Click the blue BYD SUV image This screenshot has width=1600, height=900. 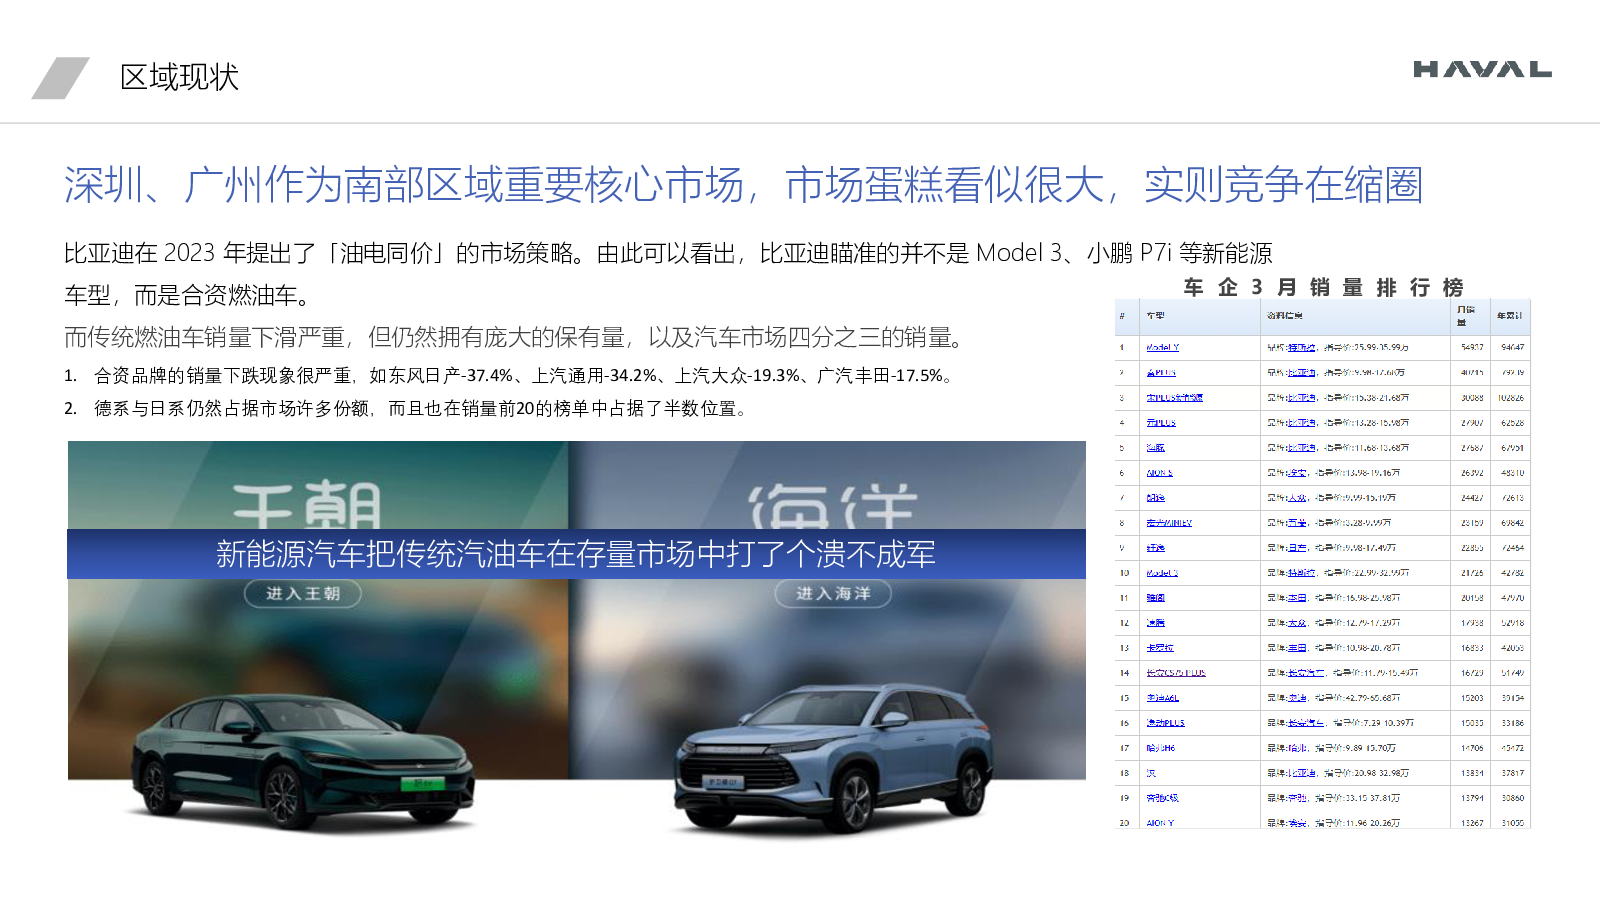click(x=833, y=758)
